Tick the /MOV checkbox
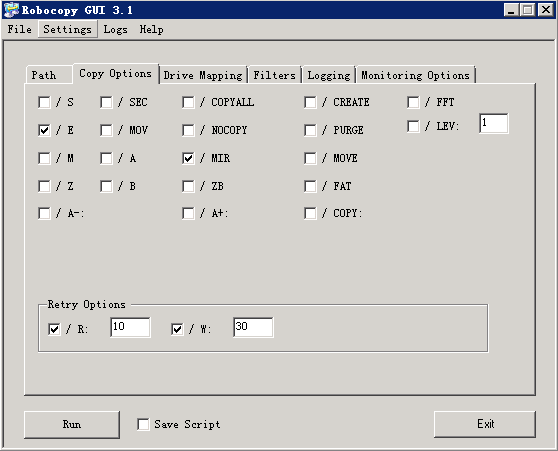 coord(106,130)
